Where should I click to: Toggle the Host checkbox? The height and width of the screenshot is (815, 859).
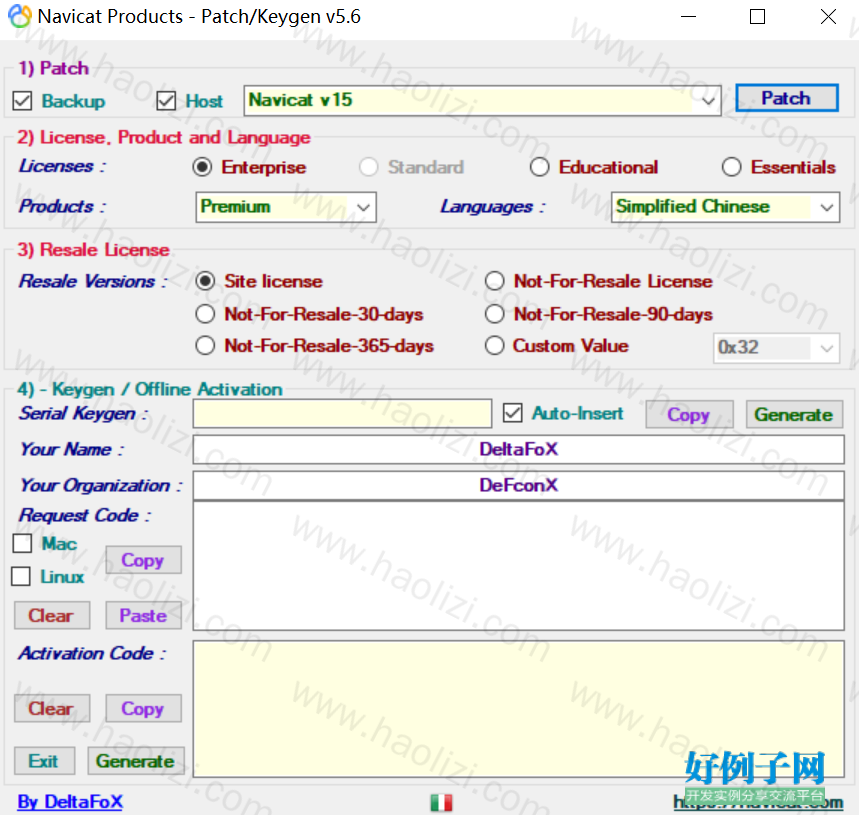(x=166, y=101)
